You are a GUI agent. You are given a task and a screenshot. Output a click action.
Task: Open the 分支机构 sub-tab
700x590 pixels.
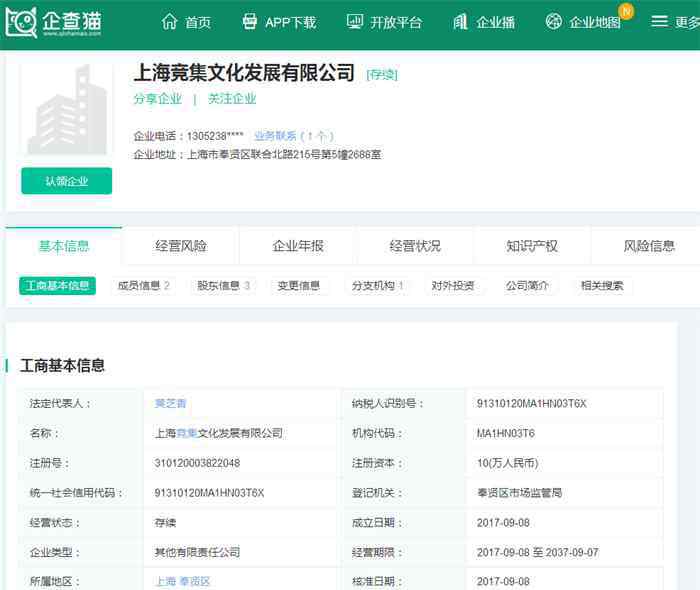point(378,286)
